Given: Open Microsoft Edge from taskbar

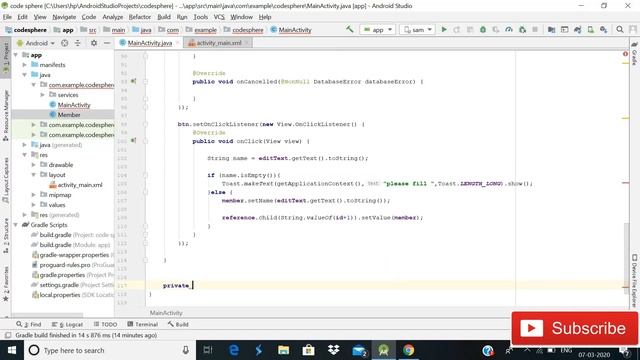Looking at the screenshot, I should point(234,350).
